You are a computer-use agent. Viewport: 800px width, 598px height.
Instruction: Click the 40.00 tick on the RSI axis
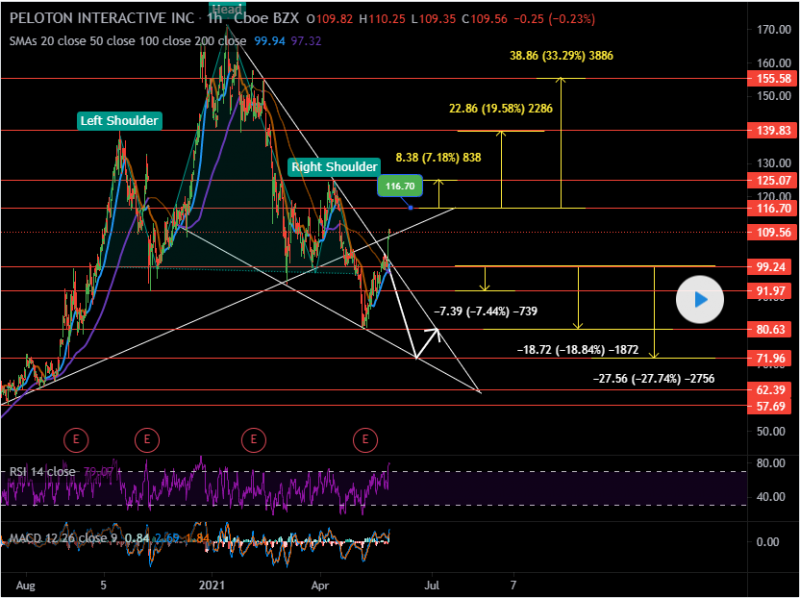(770, 496)
